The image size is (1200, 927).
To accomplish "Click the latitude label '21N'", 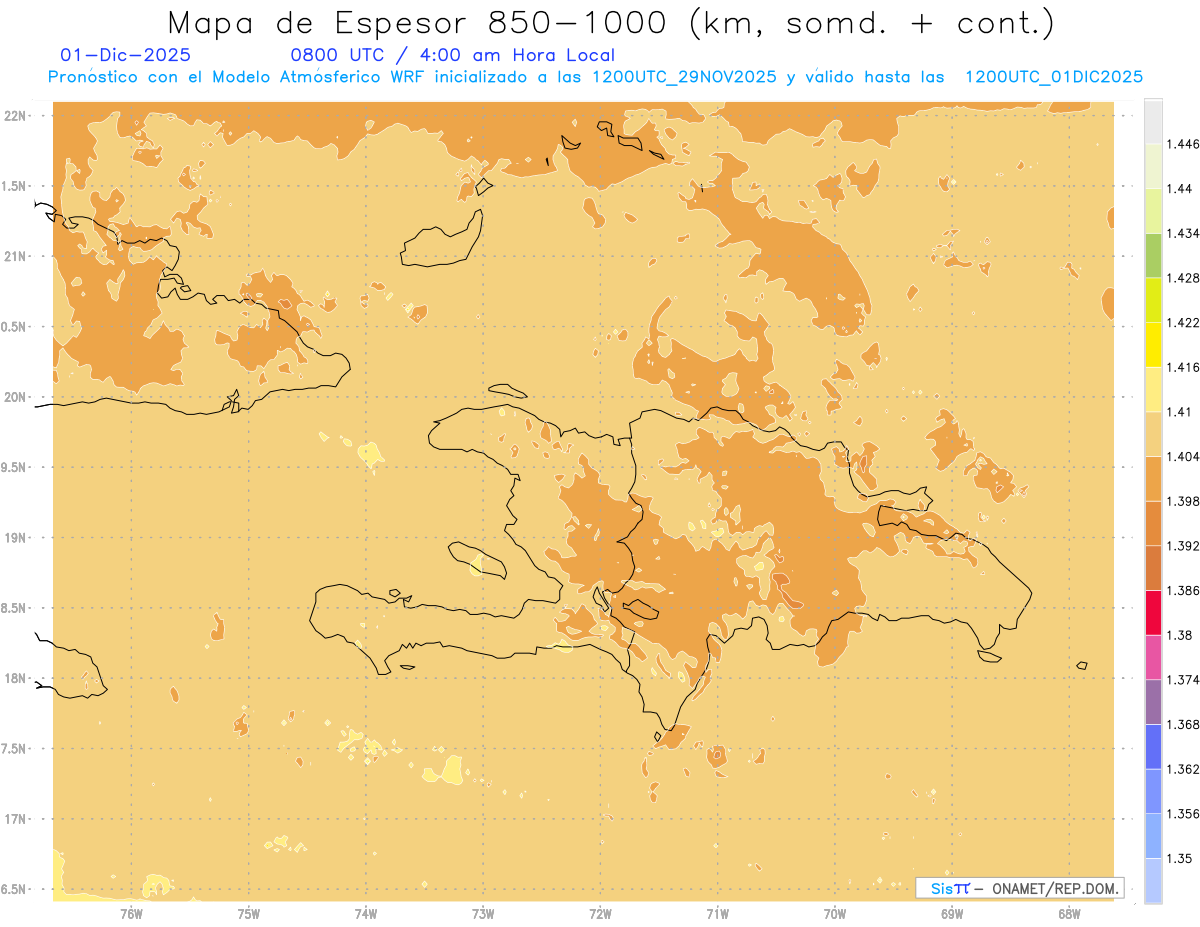I will pos(16,257).
